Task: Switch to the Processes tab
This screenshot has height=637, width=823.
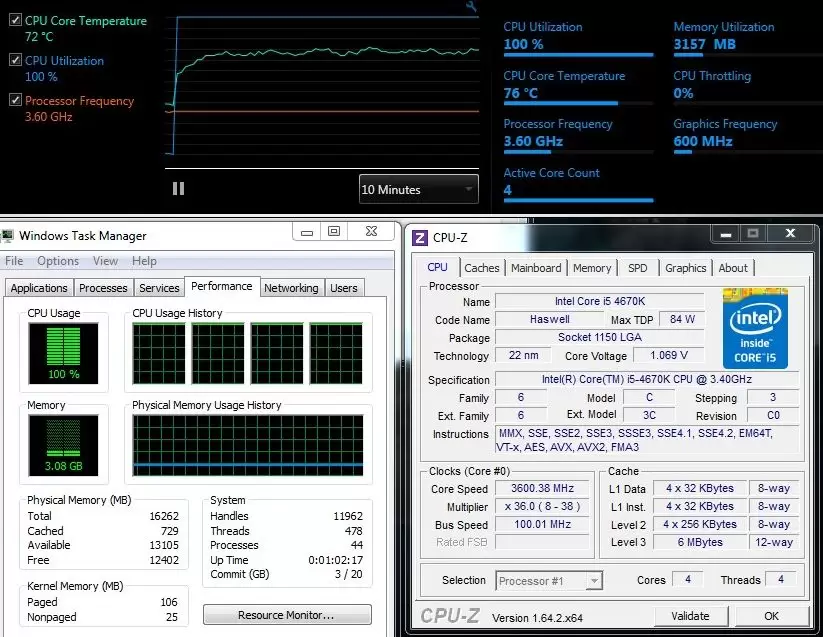Action: point(103,288)
